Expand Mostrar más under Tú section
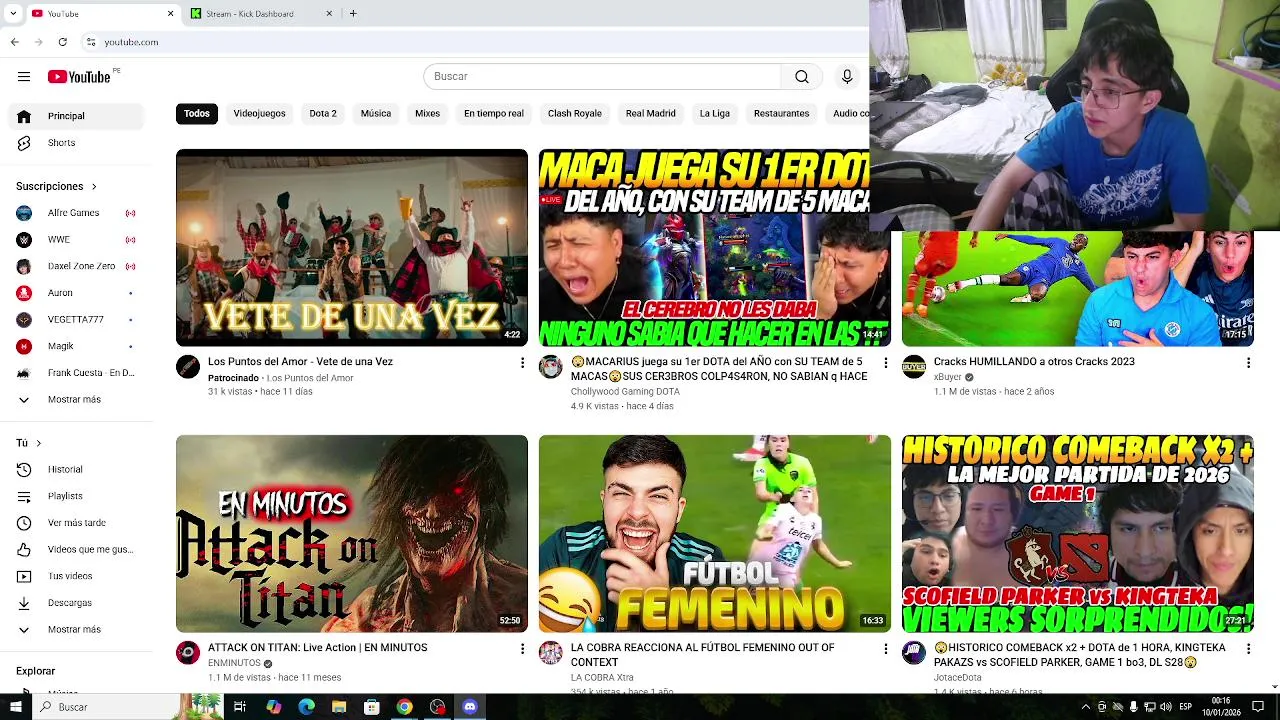Screen dimensions: 1280x720 click(76, 630)
